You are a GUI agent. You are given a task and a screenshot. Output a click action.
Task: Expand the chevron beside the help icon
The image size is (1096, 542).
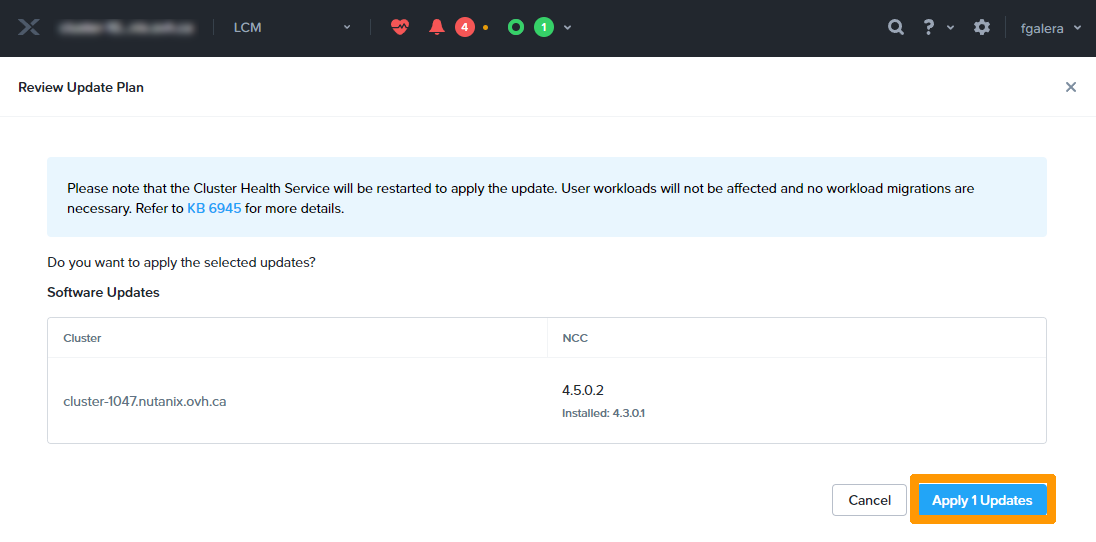(950, 27)
